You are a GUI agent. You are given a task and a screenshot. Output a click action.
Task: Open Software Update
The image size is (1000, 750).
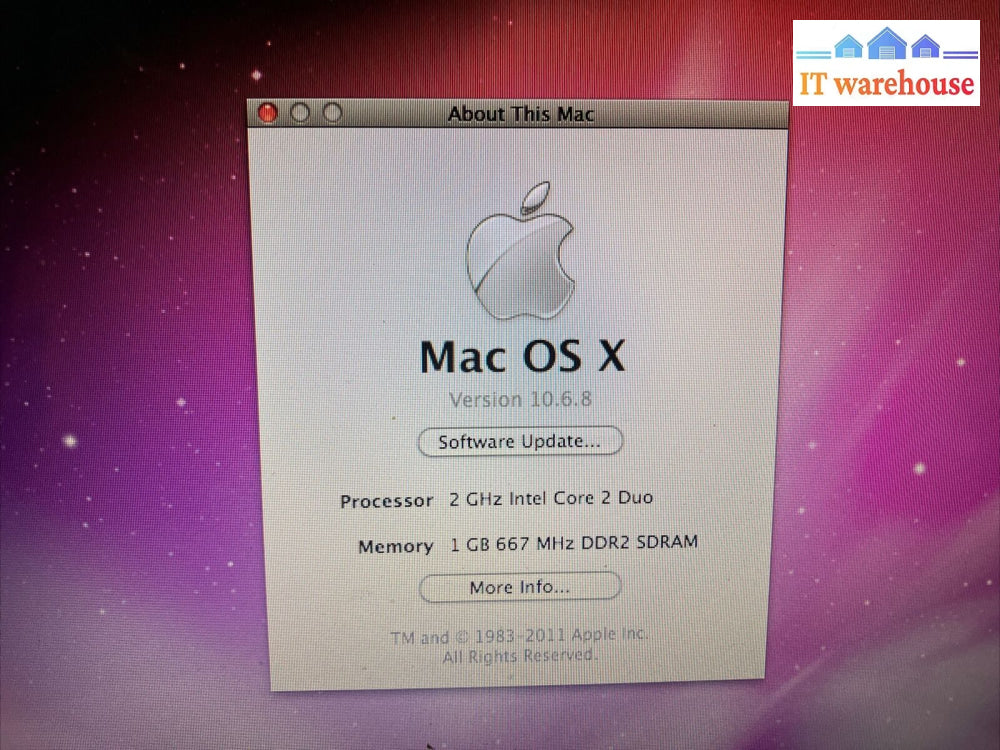(x=520, y=441)
